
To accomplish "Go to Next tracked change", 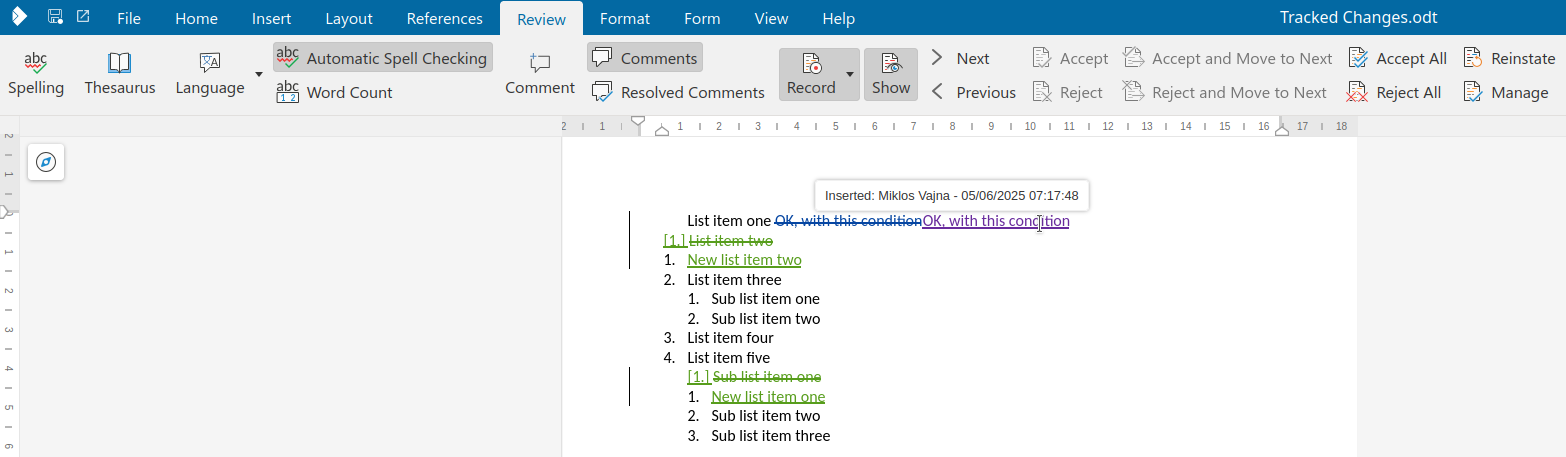I will click(x=960, y=58).
